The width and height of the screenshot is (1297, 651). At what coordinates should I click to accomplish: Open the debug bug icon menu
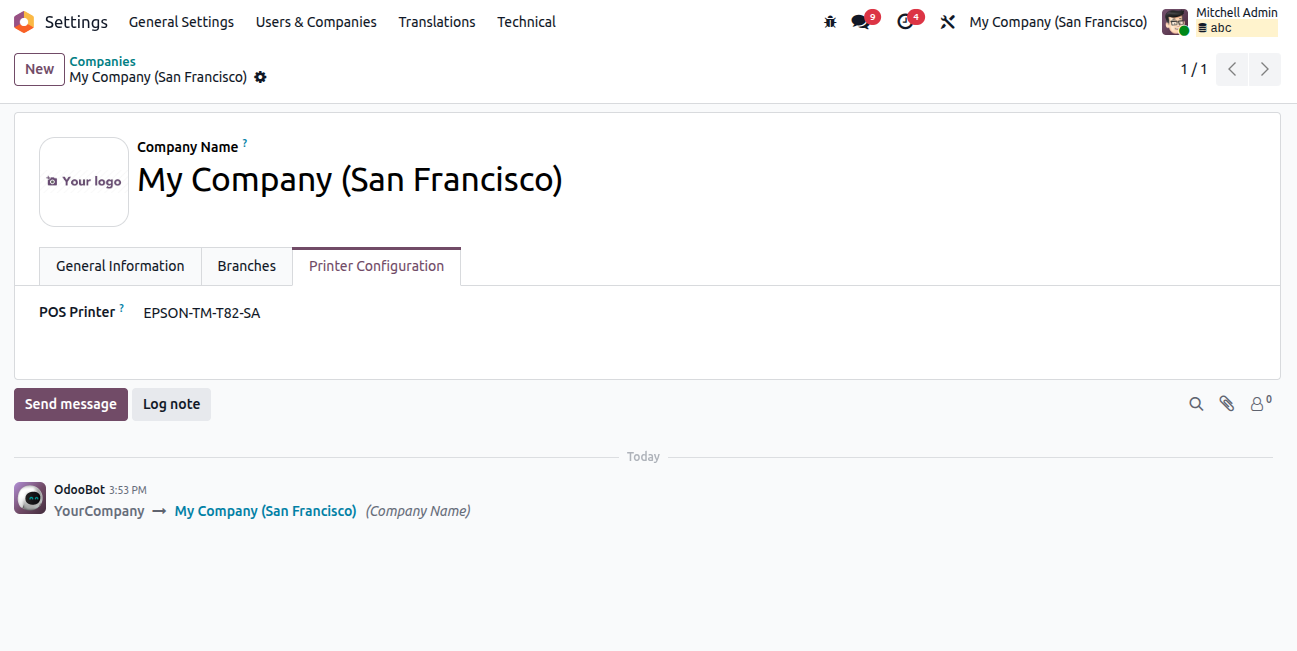[830, 22]
